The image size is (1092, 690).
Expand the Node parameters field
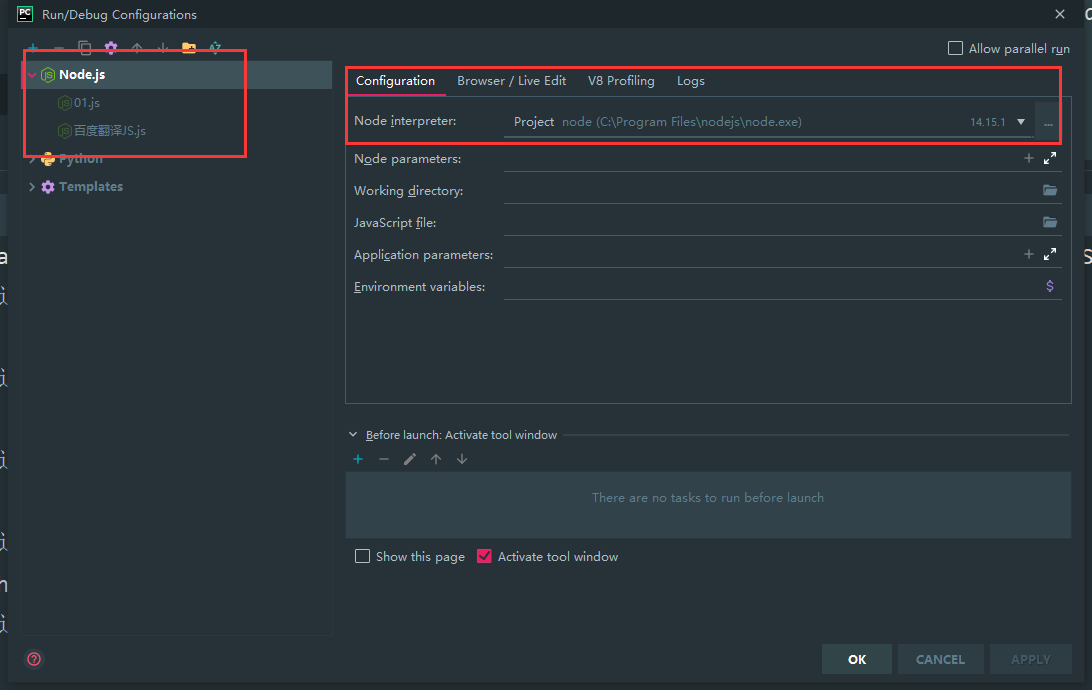(x=1050, y=159)
